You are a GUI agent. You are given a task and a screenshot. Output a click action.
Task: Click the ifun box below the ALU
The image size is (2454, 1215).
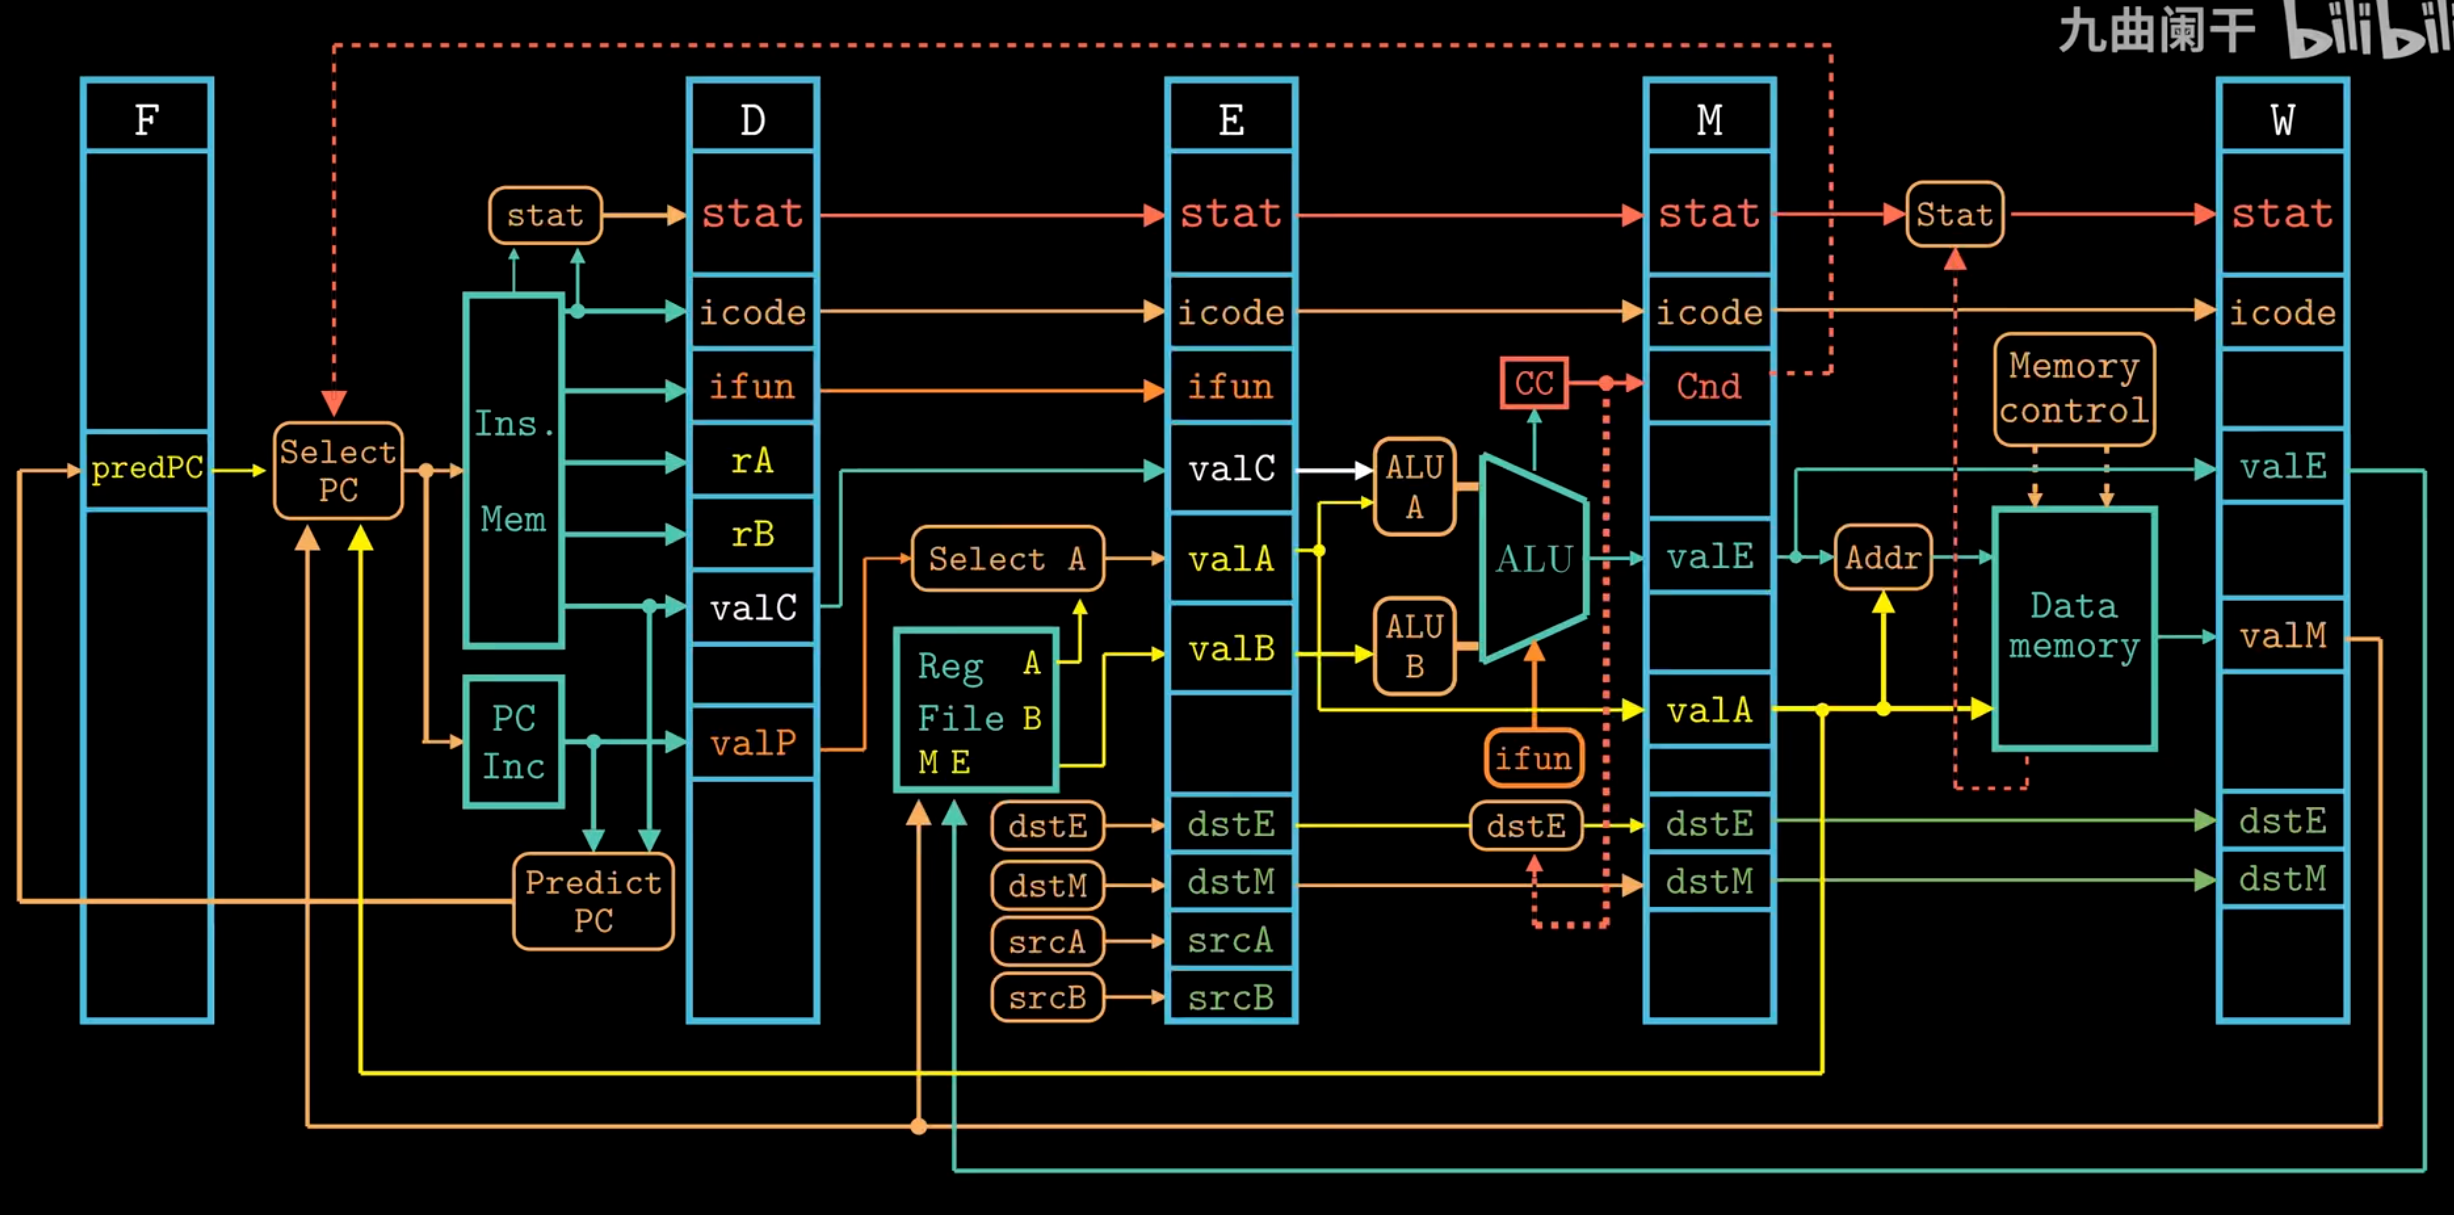point(1533,758)
